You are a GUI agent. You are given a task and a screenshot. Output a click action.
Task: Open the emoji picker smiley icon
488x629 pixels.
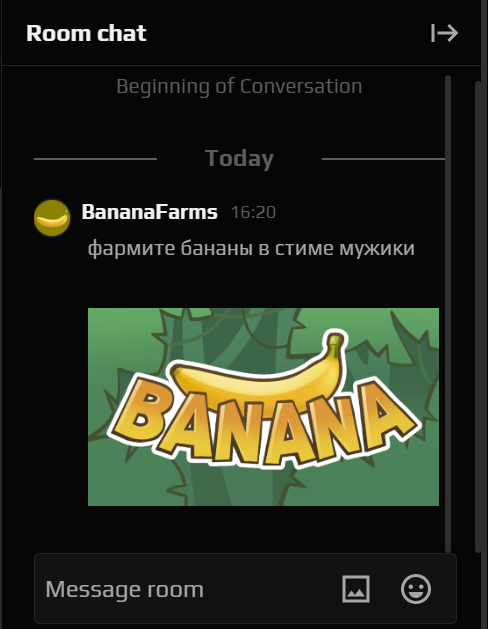[416, 589]
